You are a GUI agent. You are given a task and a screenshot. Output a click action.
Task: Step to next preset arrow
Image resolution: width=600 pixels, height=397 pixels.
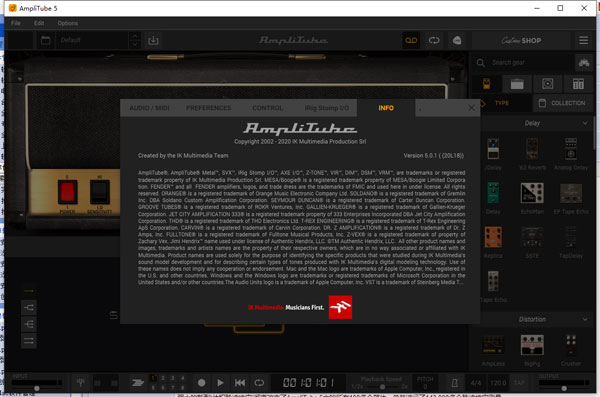tap(135, 44)
